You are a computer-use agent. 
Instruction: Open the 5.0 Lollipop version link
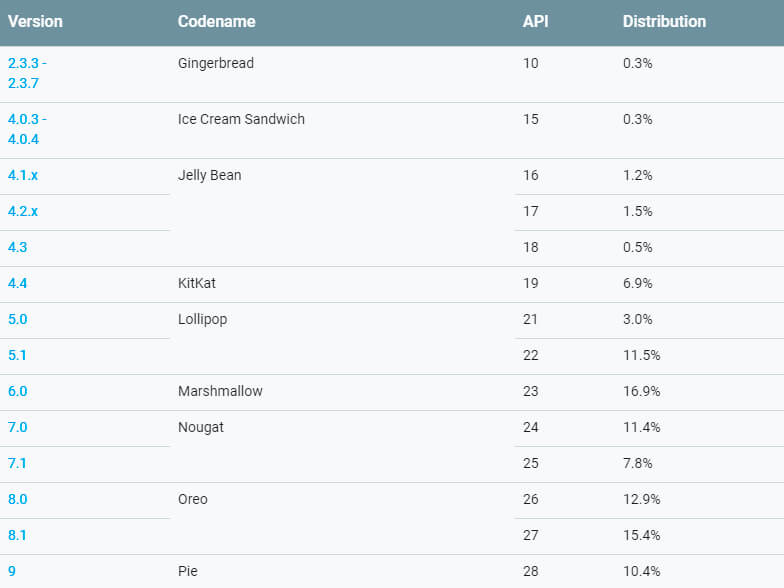[x=18, y=319]
